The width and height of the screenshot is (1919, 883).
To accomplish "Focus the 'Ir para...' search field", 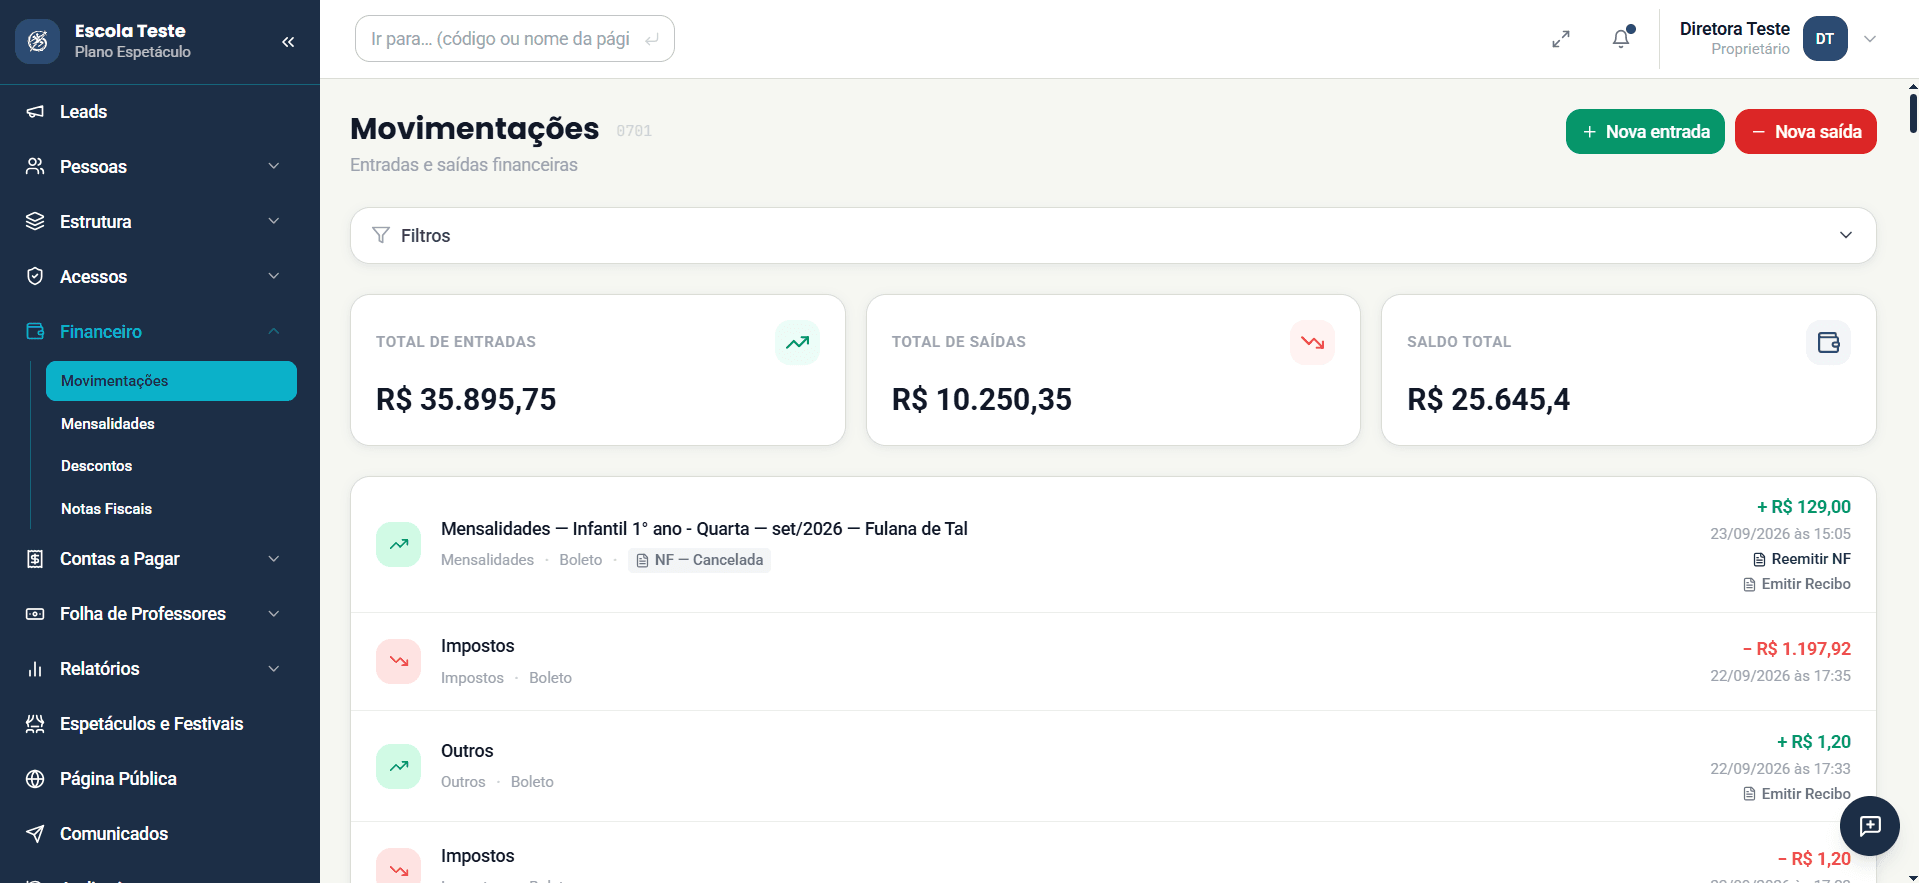I will 514,39.
